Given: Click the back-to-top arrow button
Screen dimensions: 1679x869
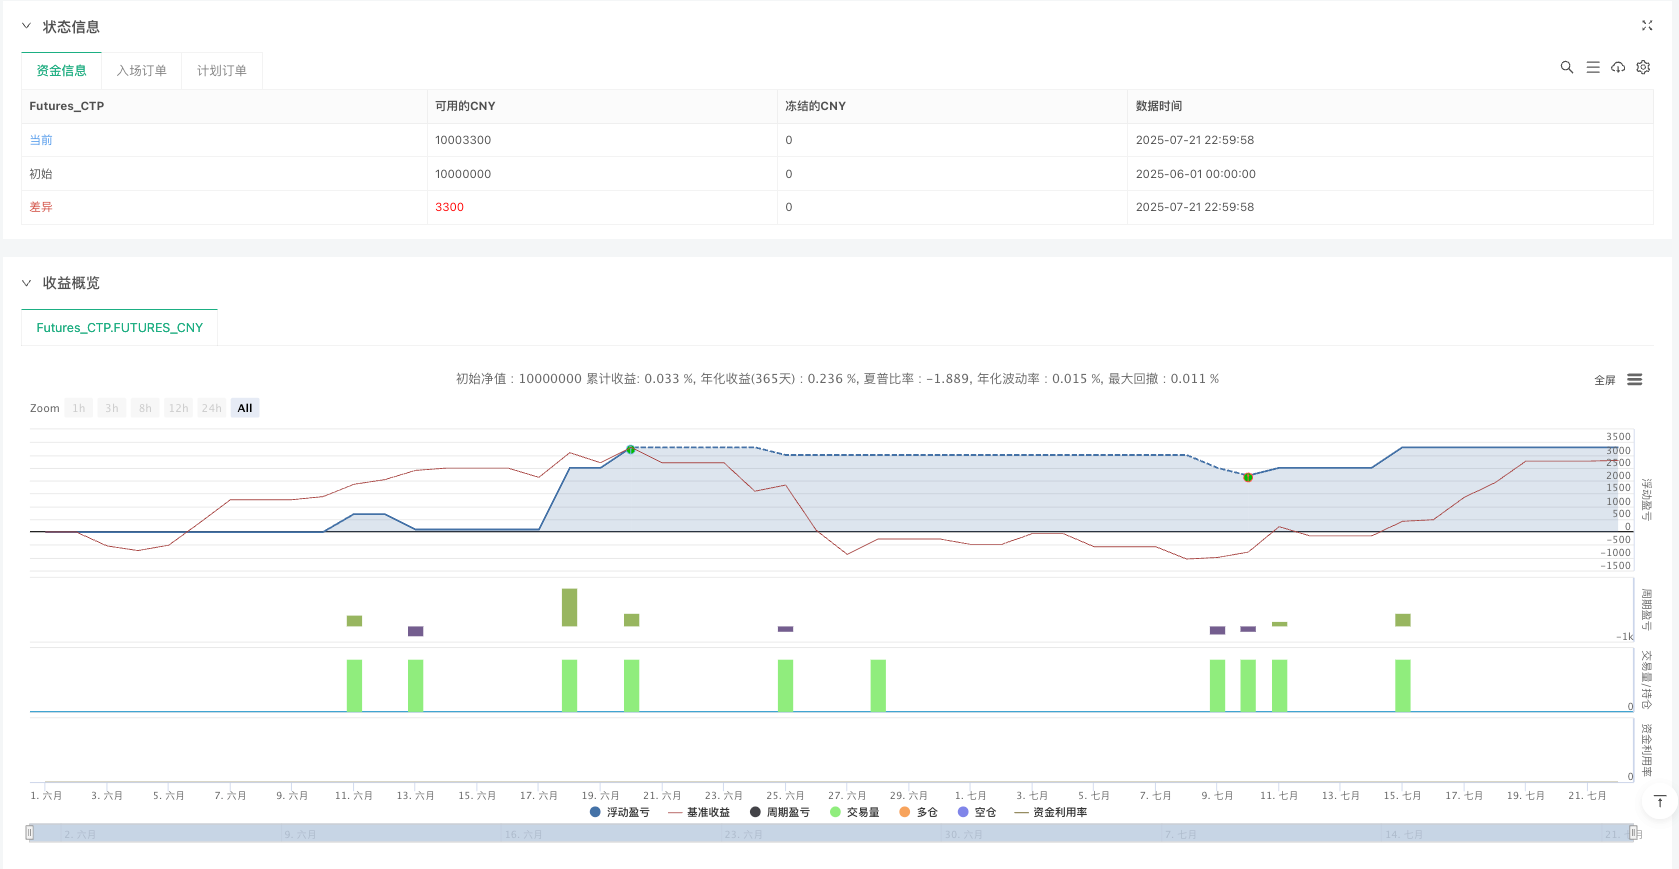Looking at the screenshot, I should 1660,801.
